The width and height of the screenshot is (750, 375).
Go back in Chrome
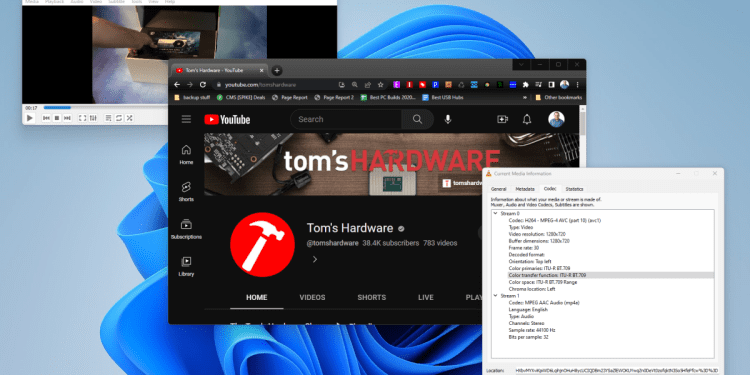tap(177, 85)
